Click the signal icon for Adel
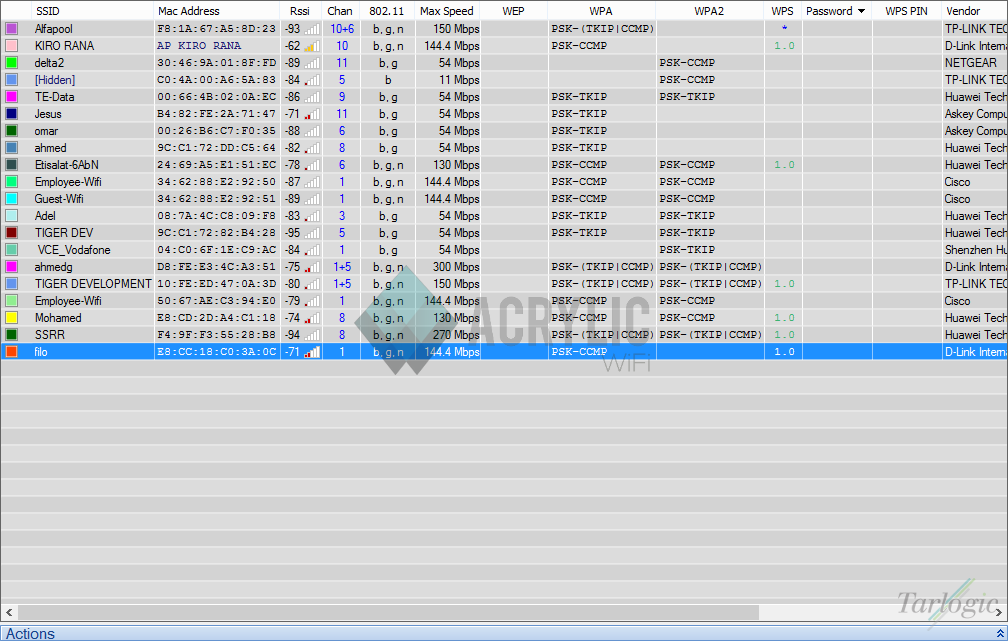The image size is (1008, 641). click(312, 215)
